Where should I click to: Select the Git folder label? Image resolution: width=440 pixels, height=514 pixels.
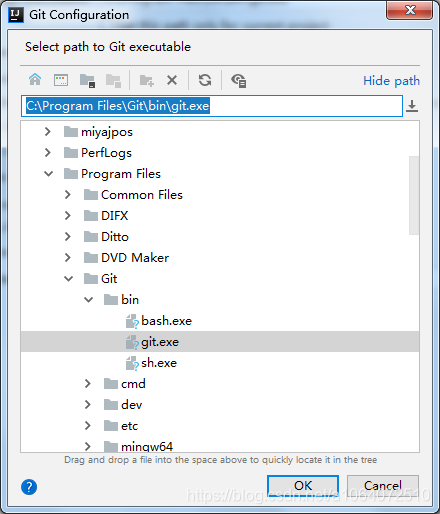109,279
